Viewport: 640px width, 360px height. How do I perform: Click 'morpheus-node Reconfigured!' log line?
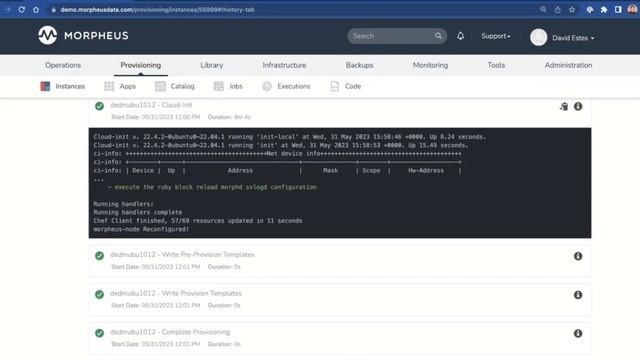click(141, 229)
